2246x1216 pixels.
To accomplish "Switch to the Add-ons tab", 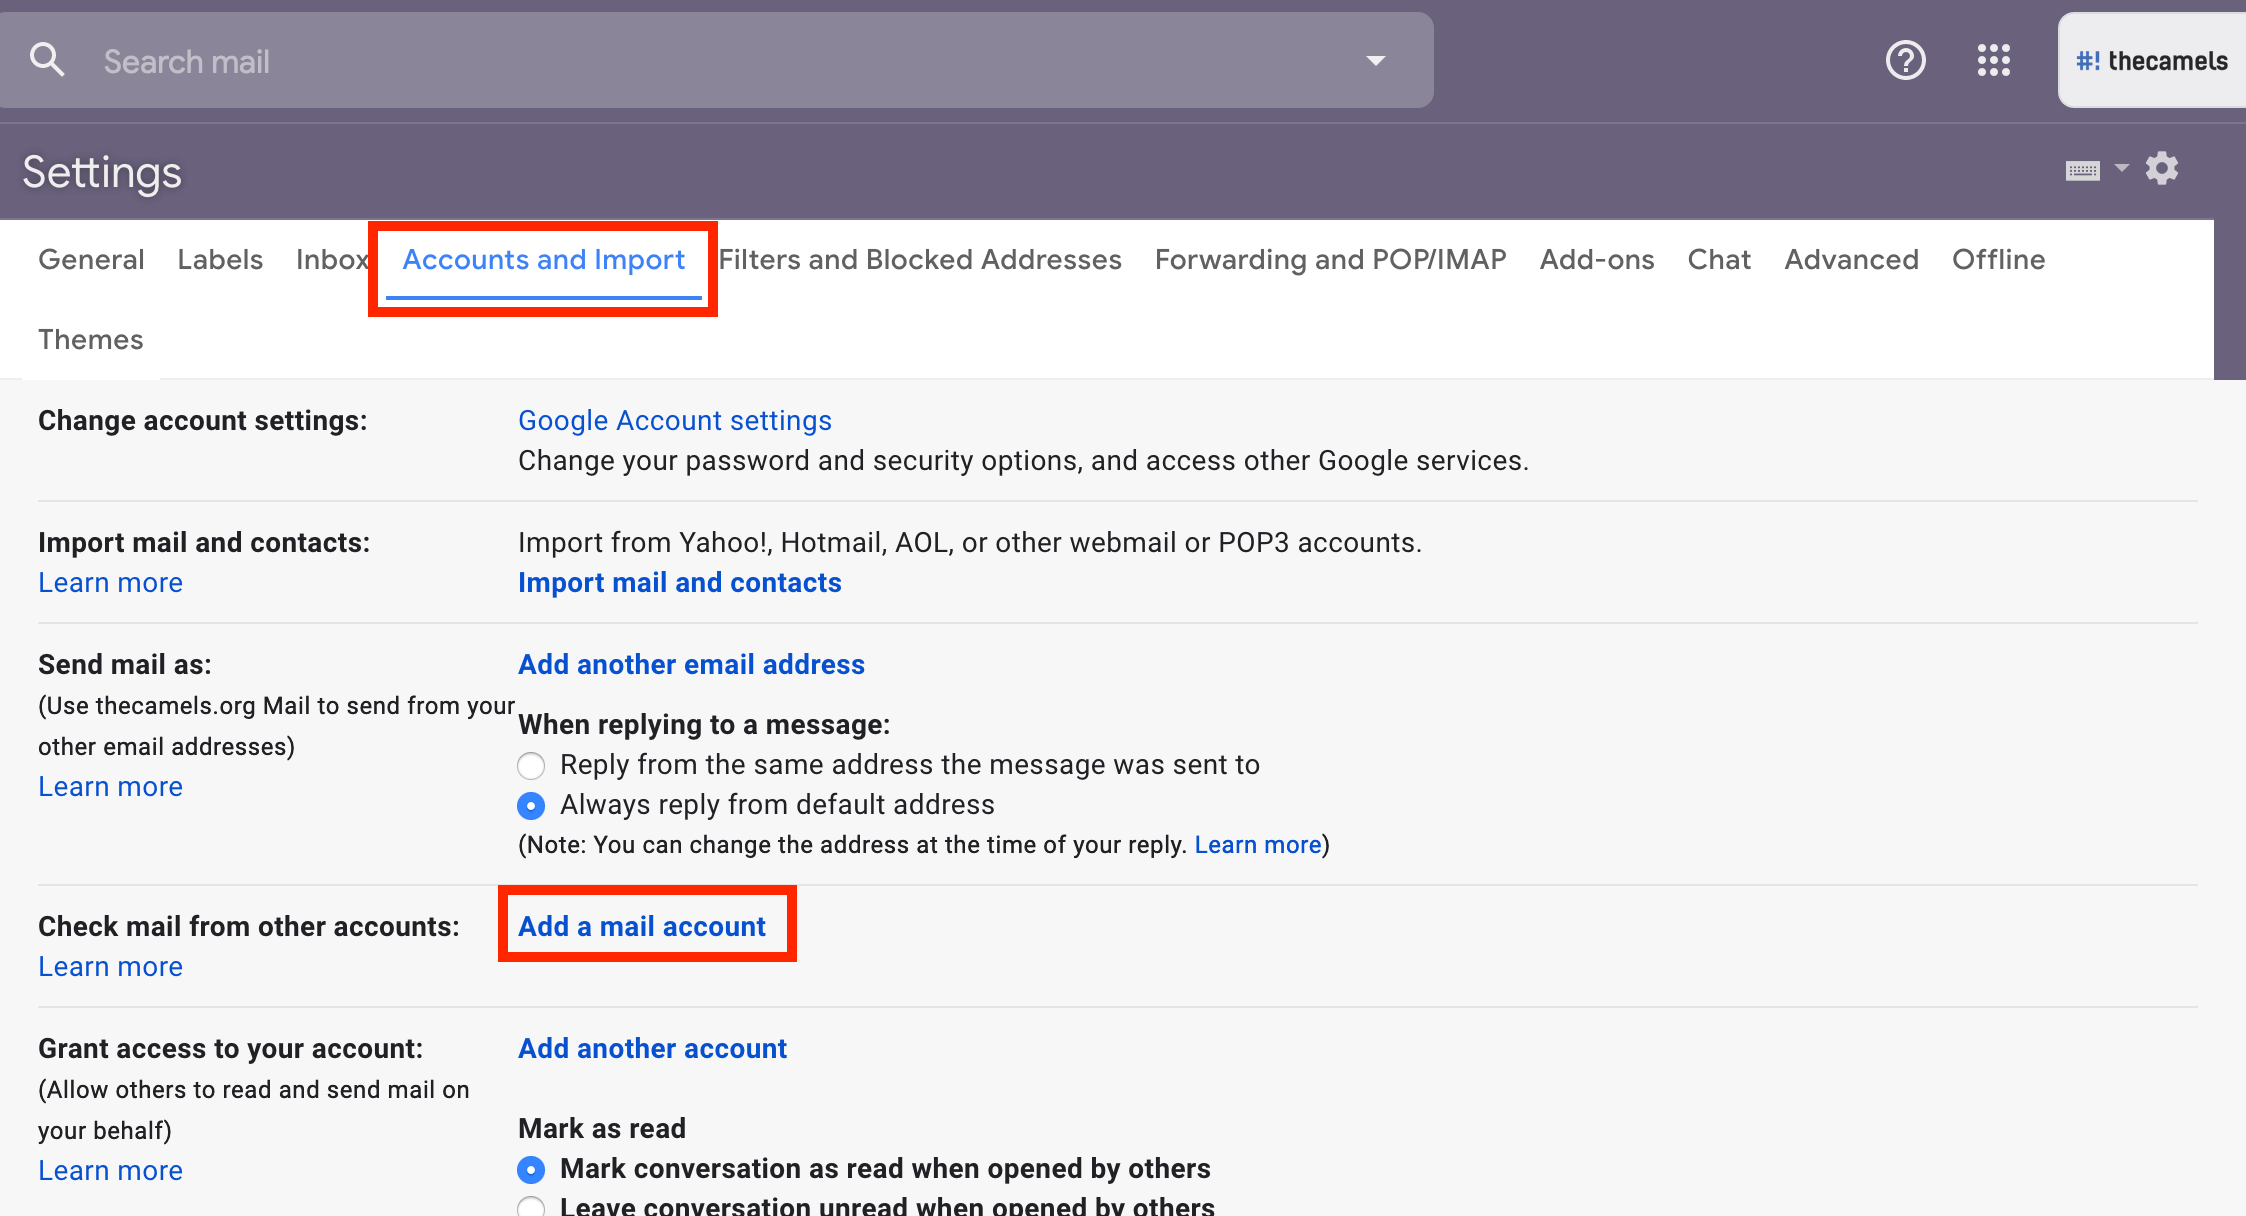I will pos(1597,259).
